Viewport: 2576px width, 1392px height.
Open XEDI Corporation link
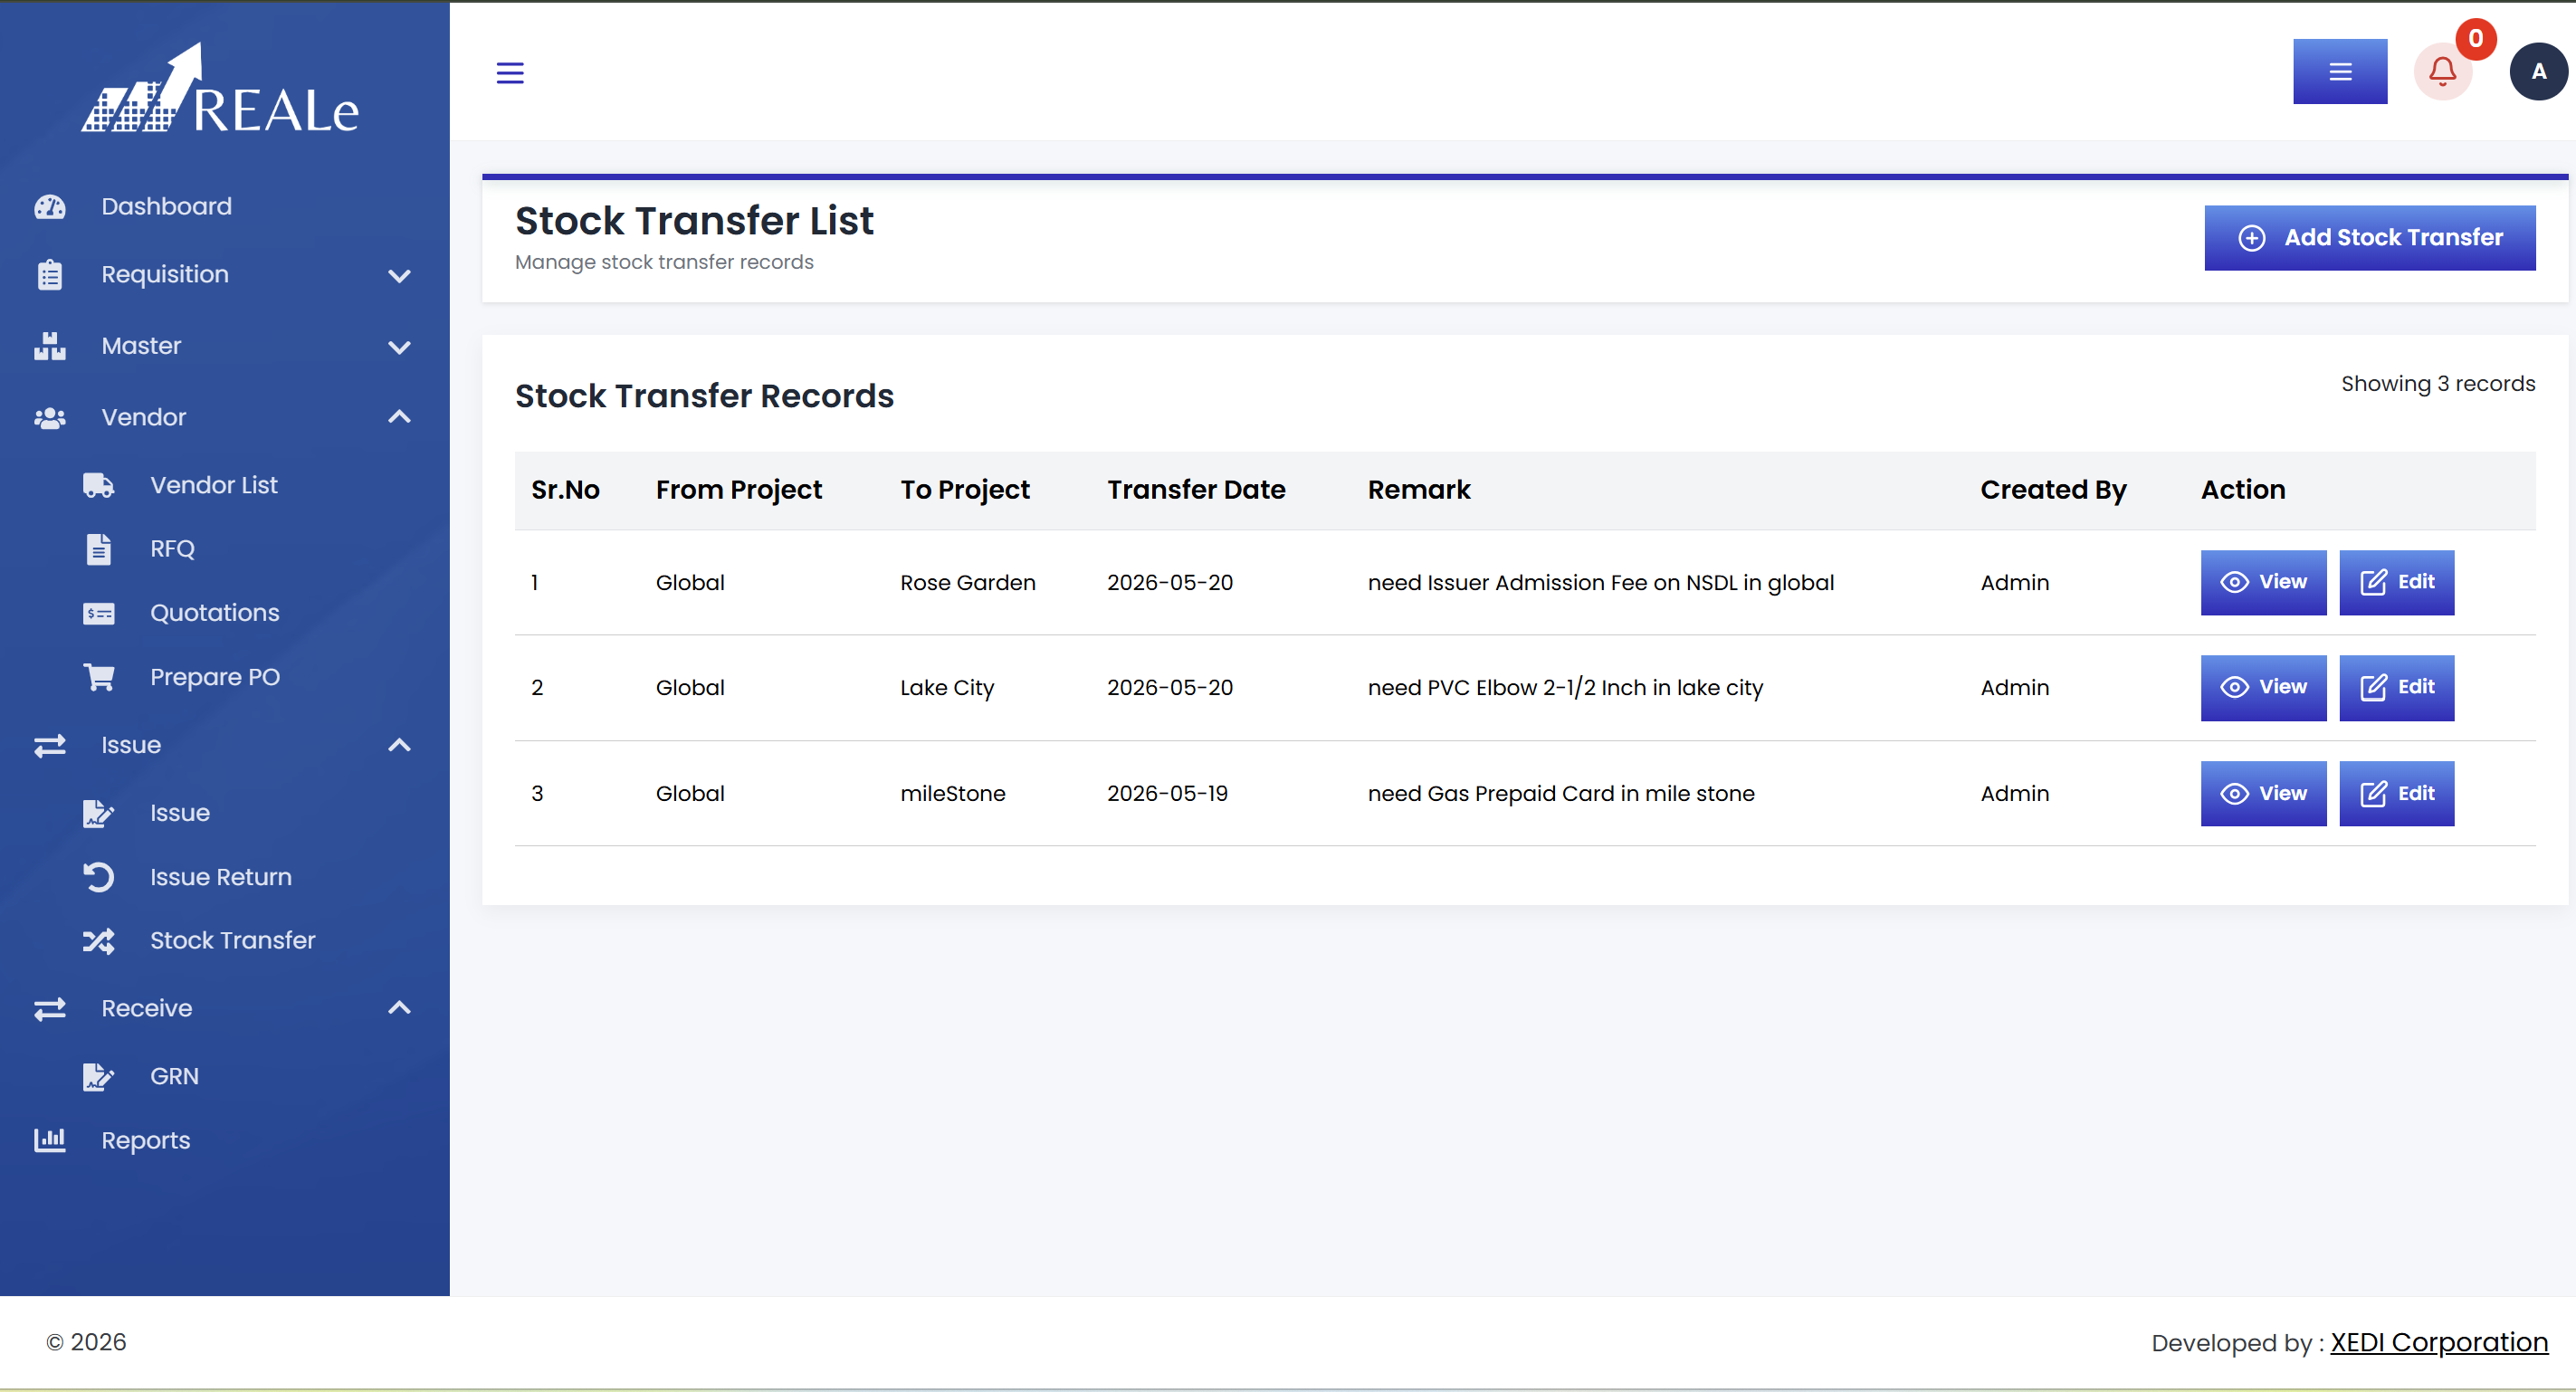[2439, 1342]
